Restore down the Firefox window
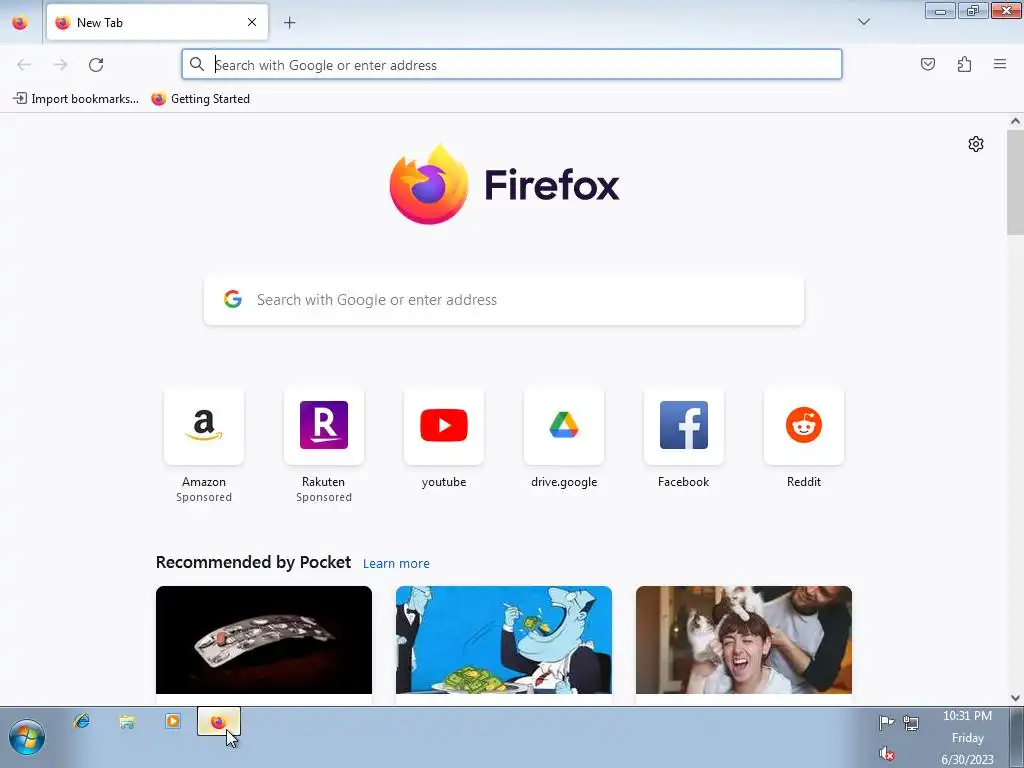 (x=973, y=10)
